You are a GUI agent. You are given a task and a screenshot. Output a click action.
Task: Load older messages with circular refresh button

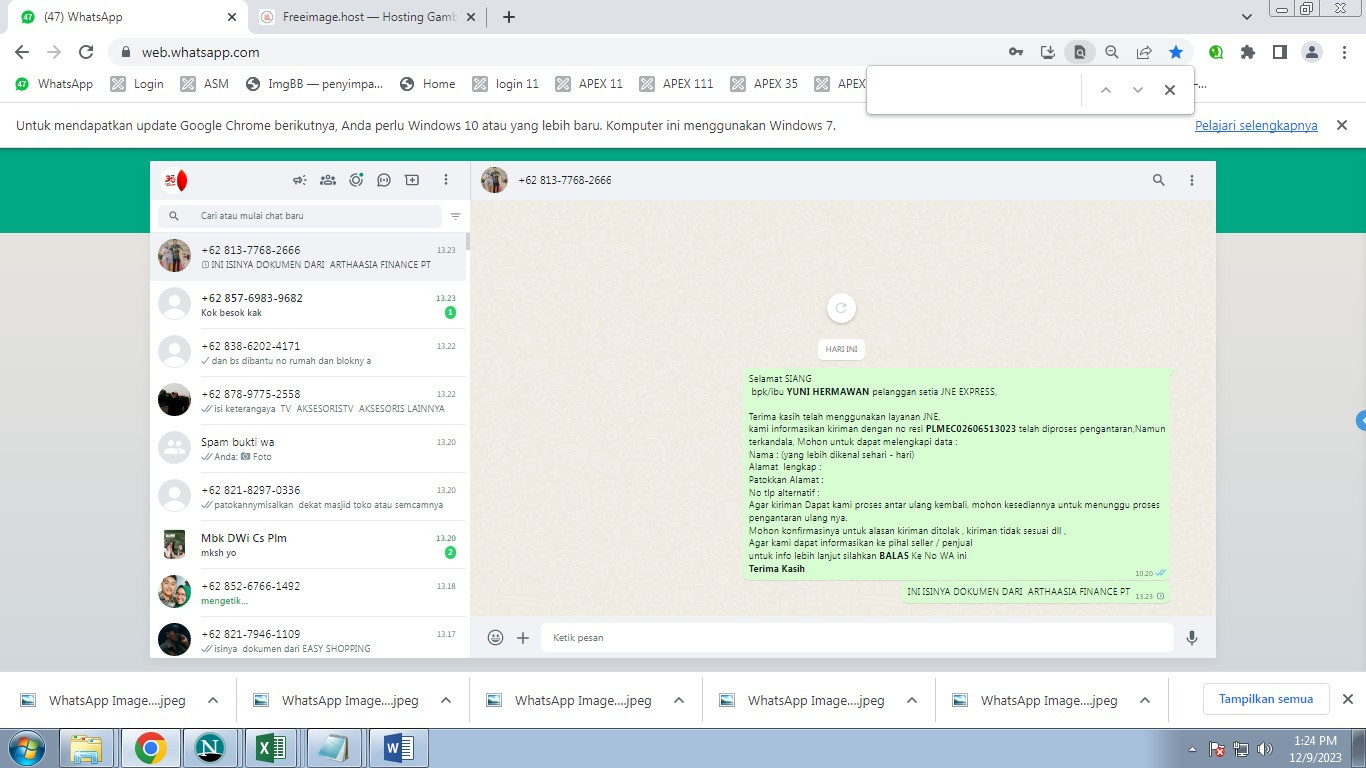click(841, 308)
